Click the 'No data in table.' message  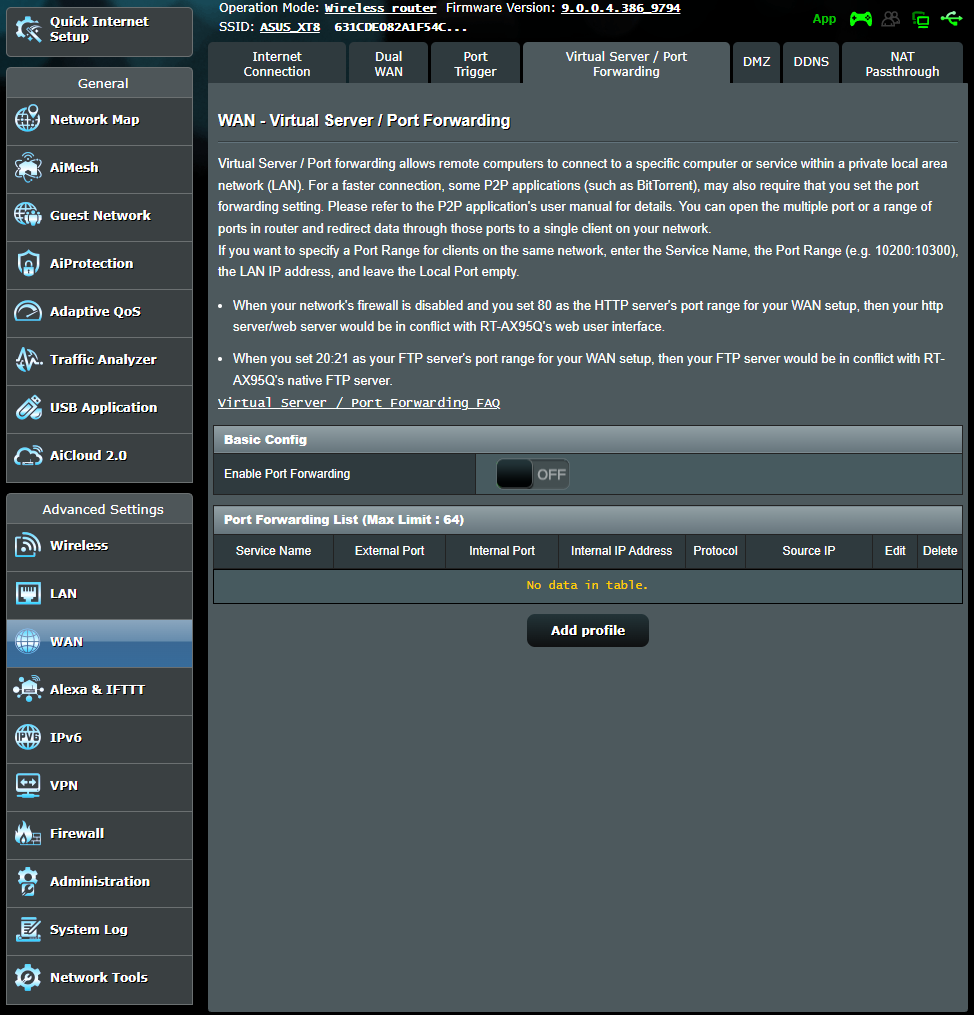[587, 585]
